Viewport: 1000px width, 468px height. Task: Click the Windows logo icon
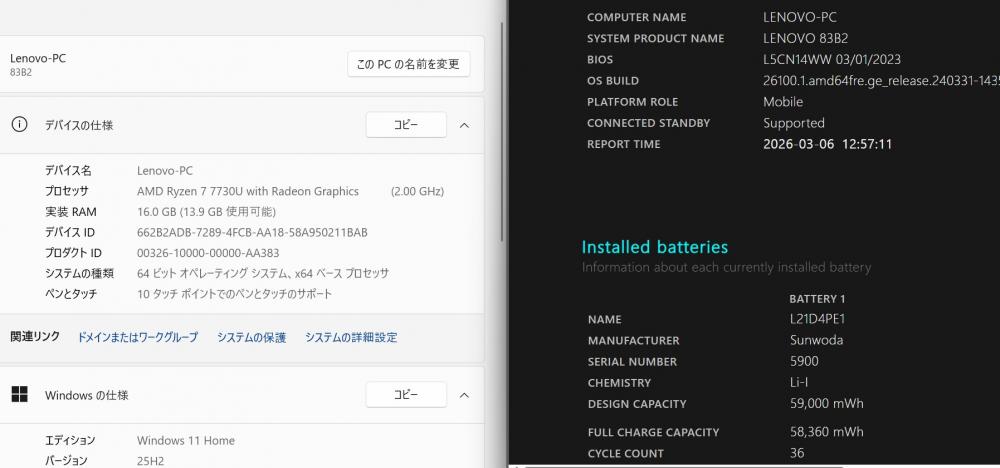pos(20,395)
